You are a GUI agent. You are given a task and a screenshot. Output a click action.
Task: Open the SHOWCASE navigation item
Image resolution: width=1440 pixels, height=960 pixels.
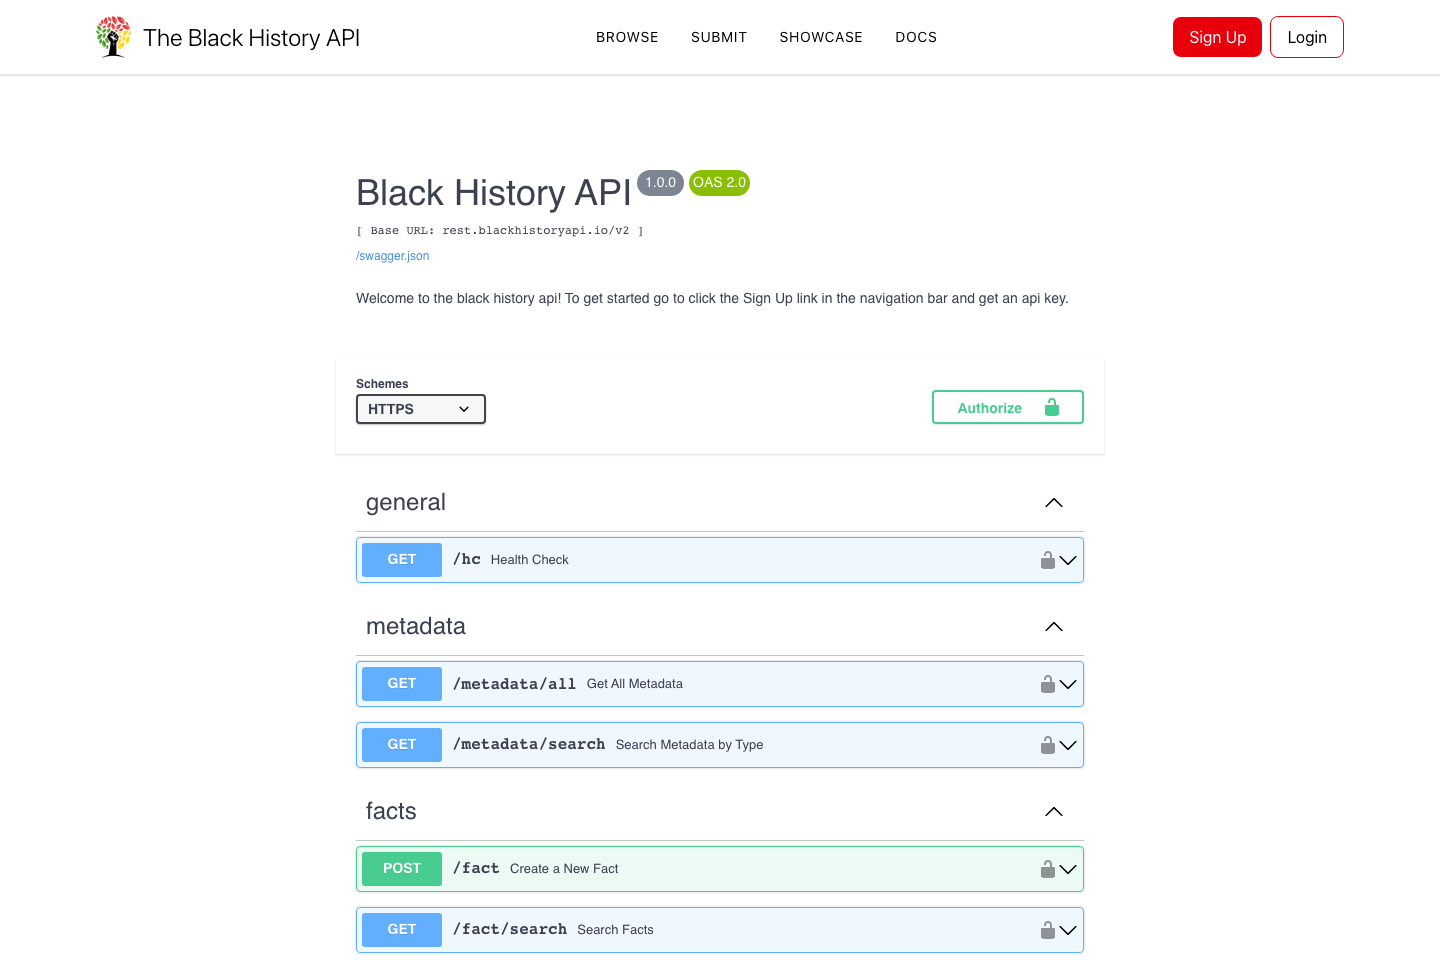point(821,37)
